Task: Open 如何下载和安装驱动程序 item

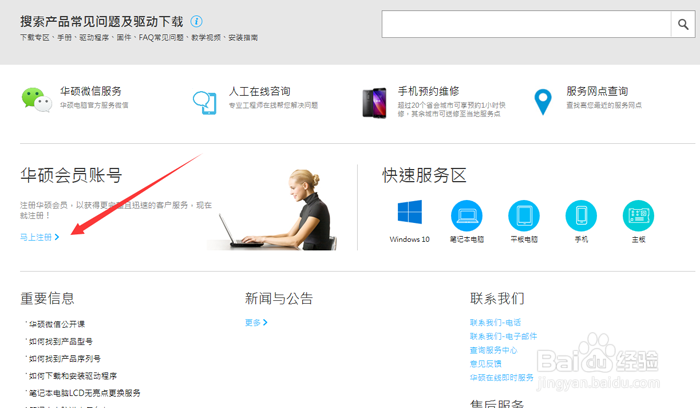Action: click(x=73, y=376)
